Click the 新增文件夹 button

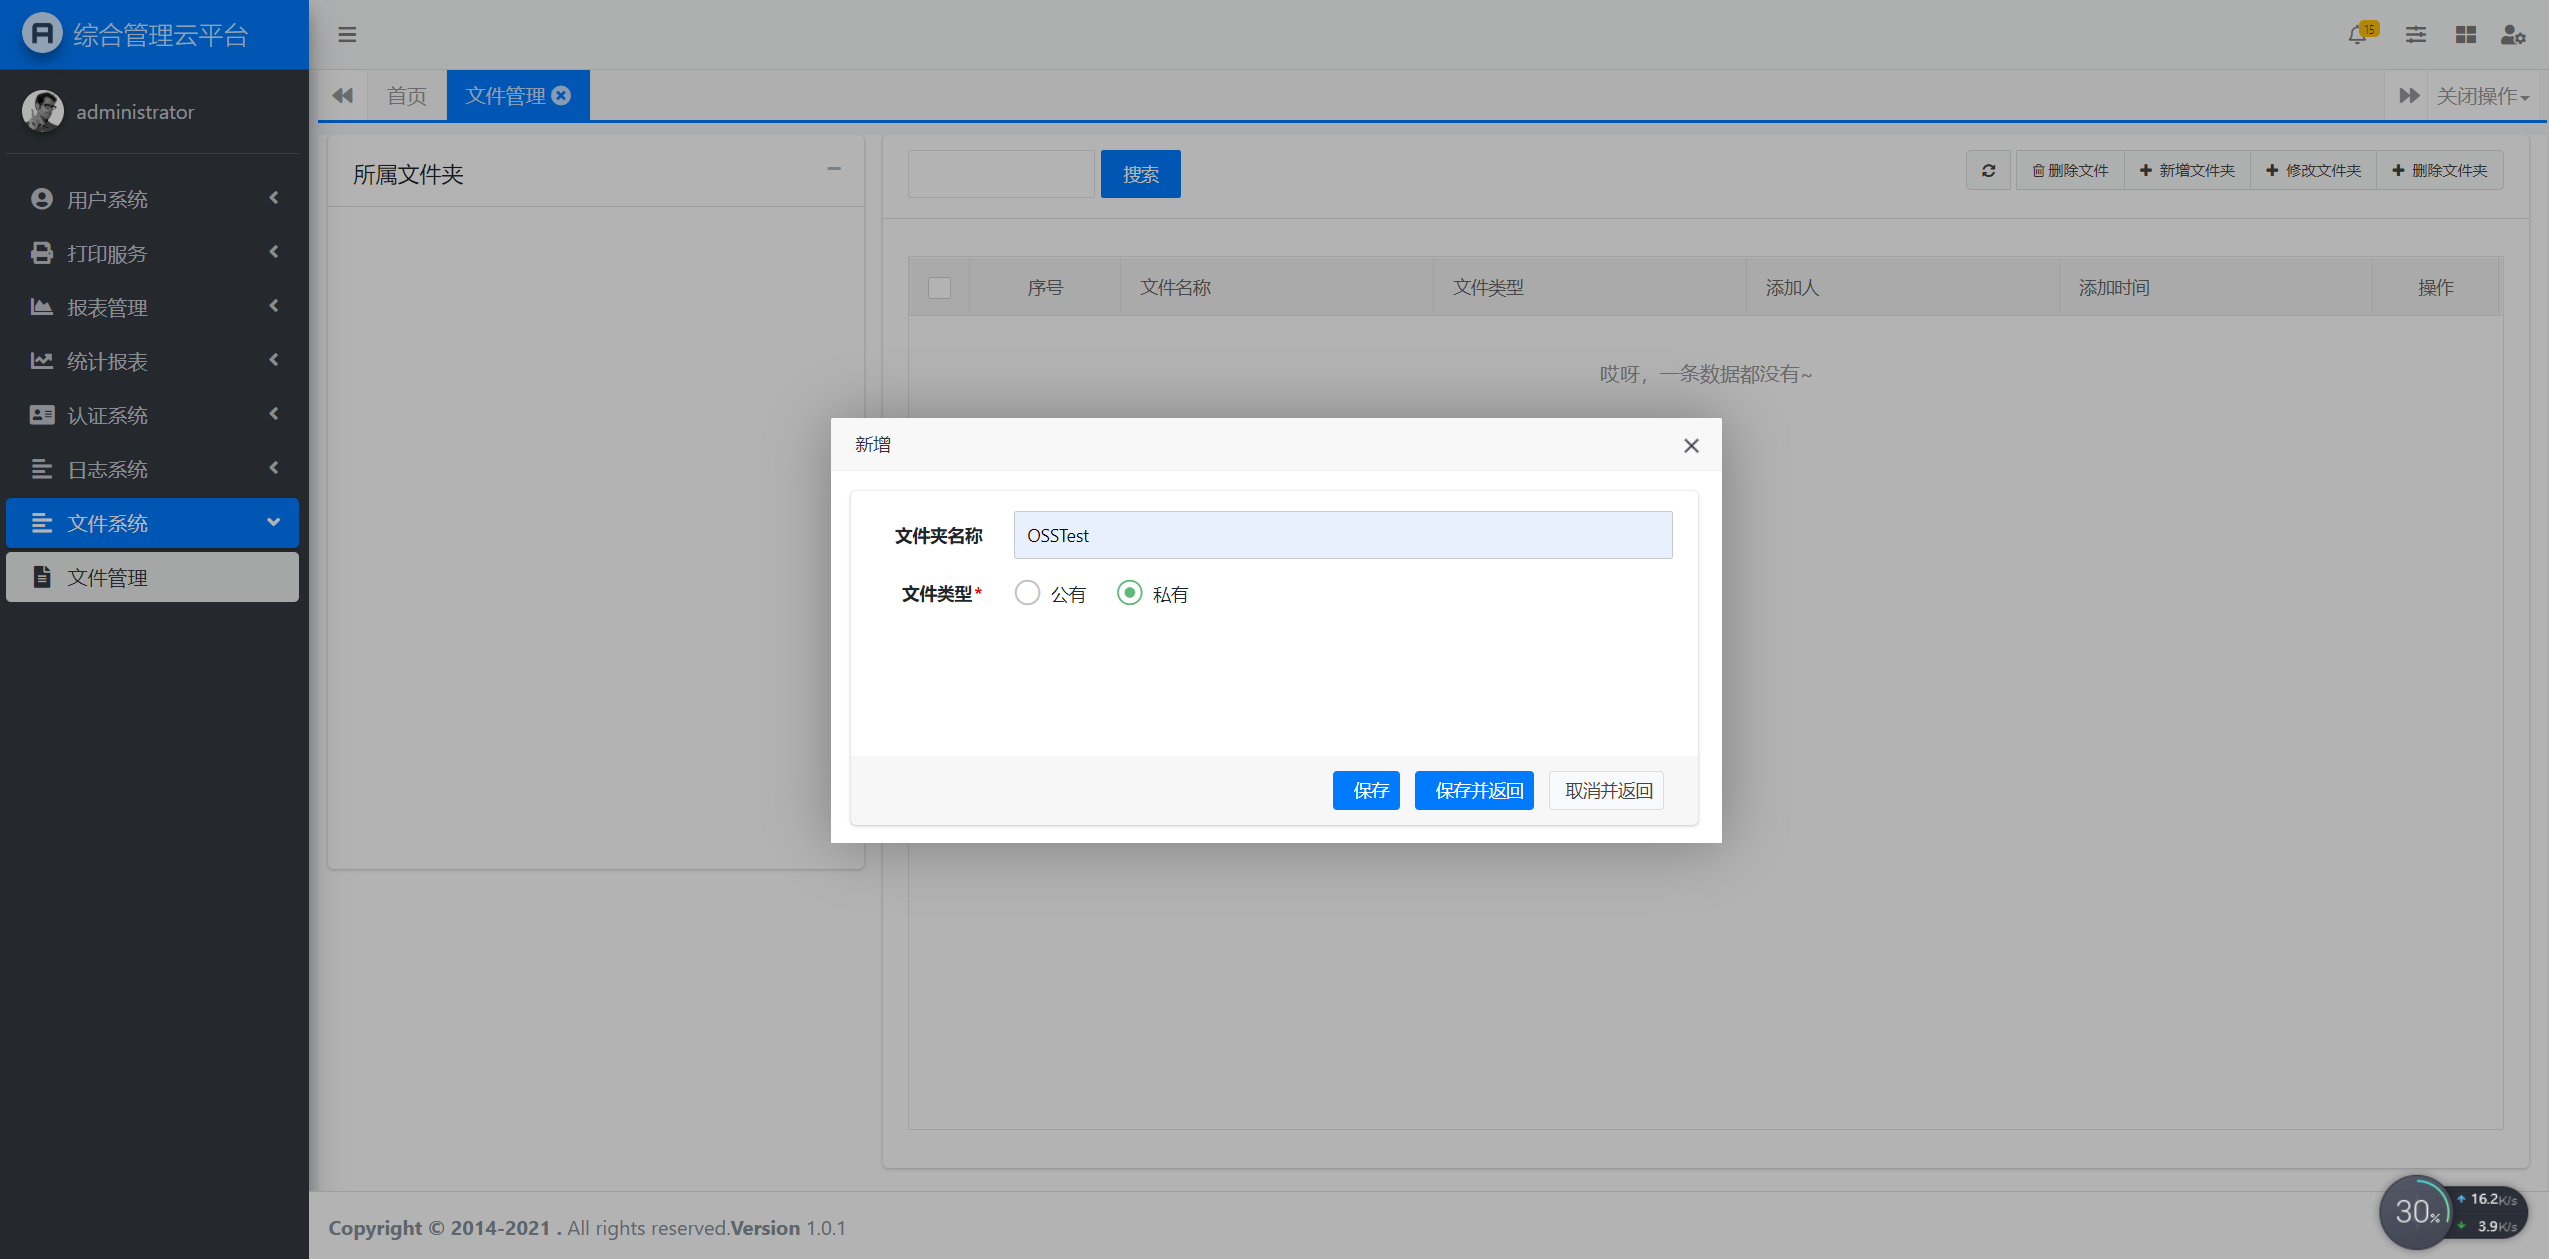[2187, 170]
